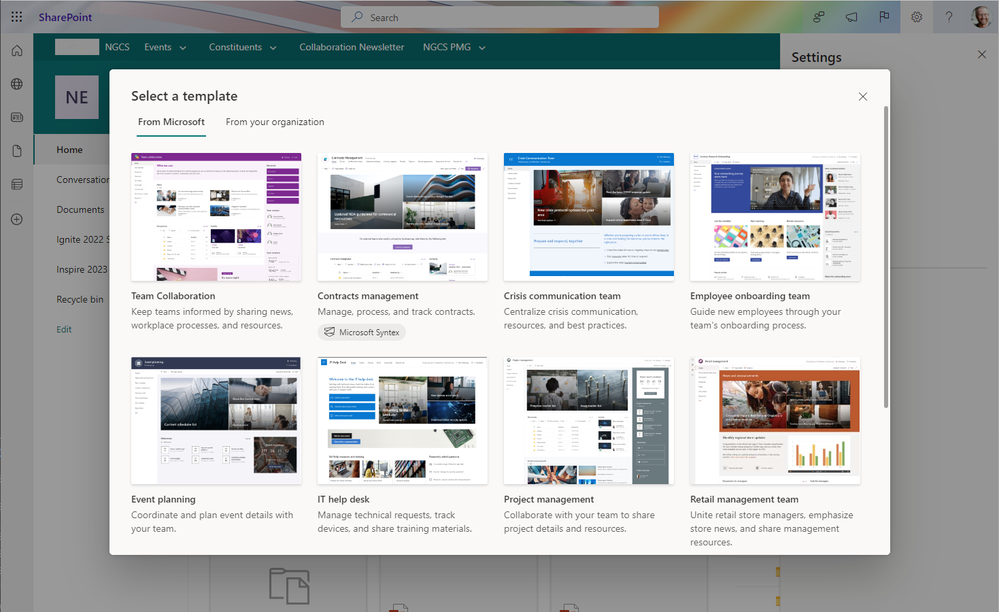
Task: Switch to From your organization tab
Action: (275, 122)
